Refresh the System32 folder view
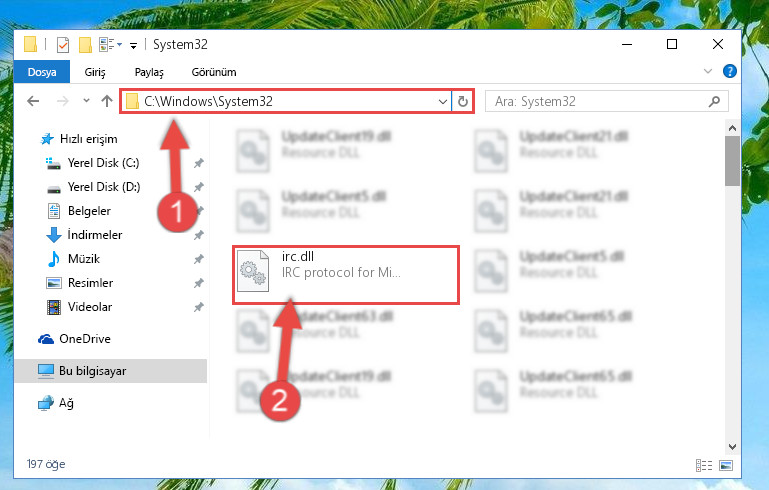The width and height of the screenshot is (769, 490). pyautogui.click(x=462, y=102)
